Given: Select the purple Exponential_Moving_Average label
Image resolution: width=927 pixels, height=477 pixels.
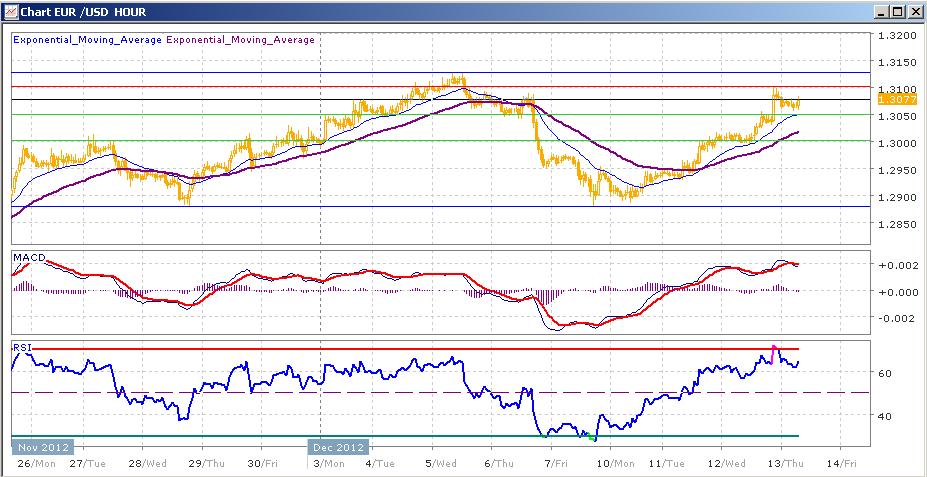Looking at the screenshot, I should 240,40.
